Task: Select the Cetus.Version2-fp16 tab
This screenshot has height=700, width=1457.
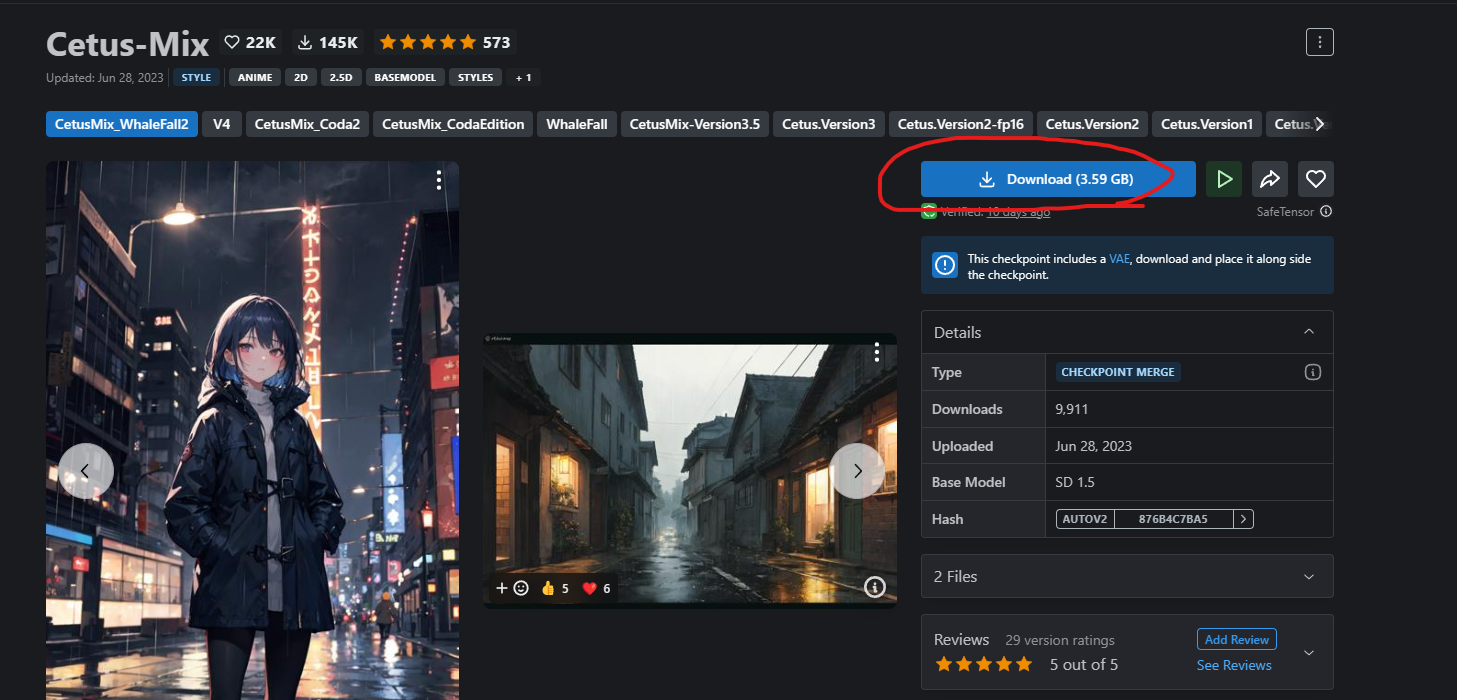Action: coord(961,124)
